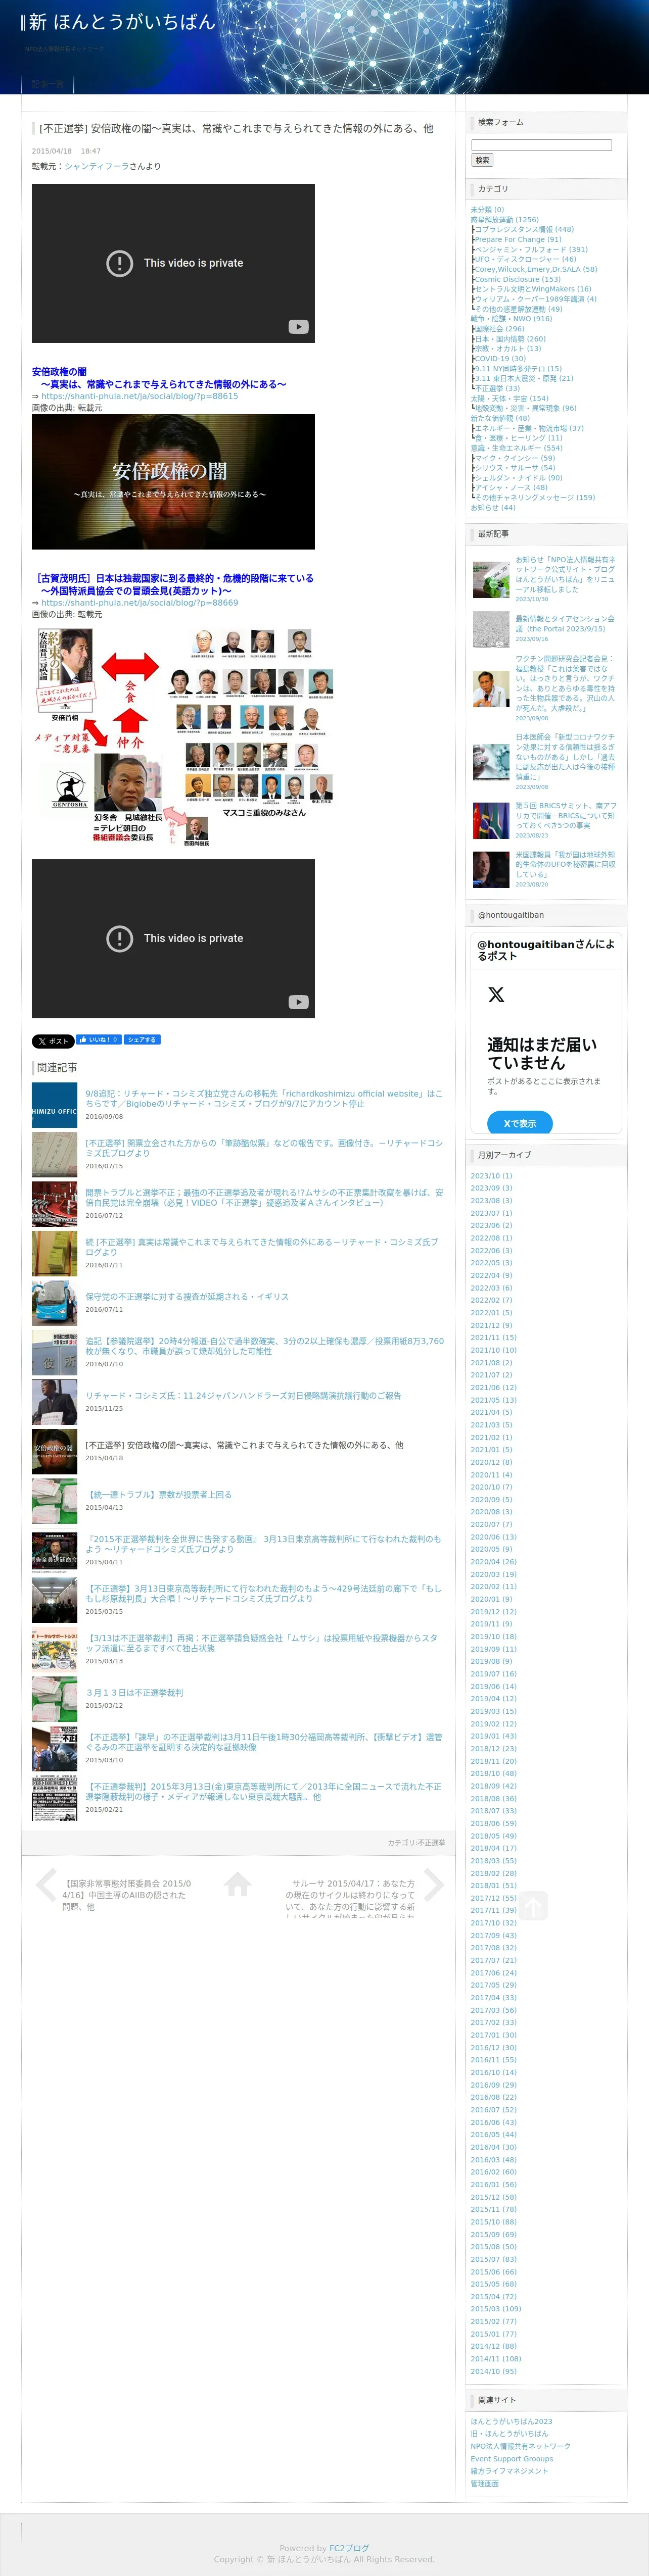
Task: Select category マイク・クインシー (59)
Action: point(514,458)
